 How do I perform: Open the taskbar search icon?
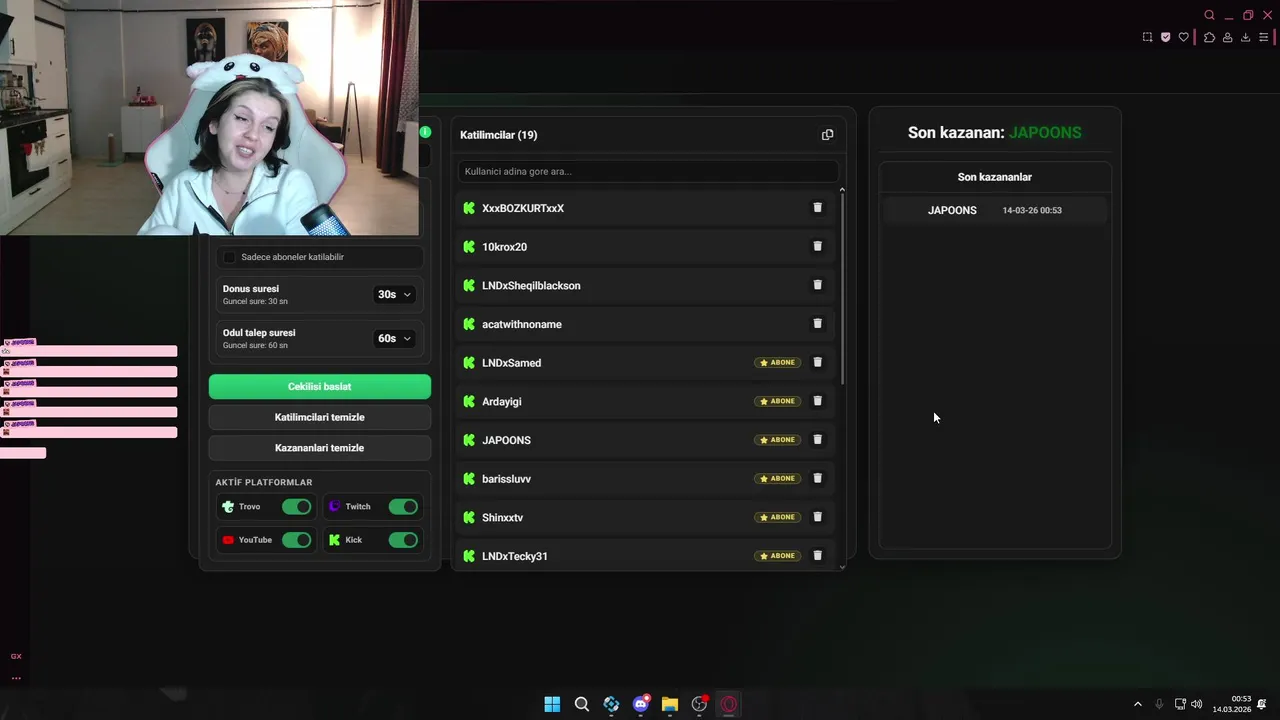[x=582, y=704]
